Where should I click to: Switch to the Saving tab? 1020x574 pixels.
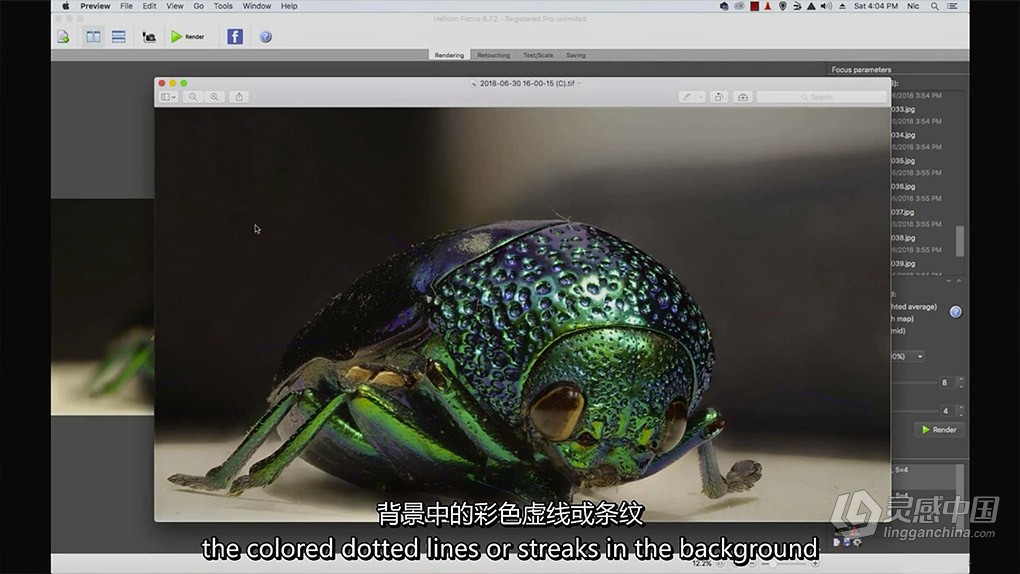pyautogui.click(x=576, y=55)
